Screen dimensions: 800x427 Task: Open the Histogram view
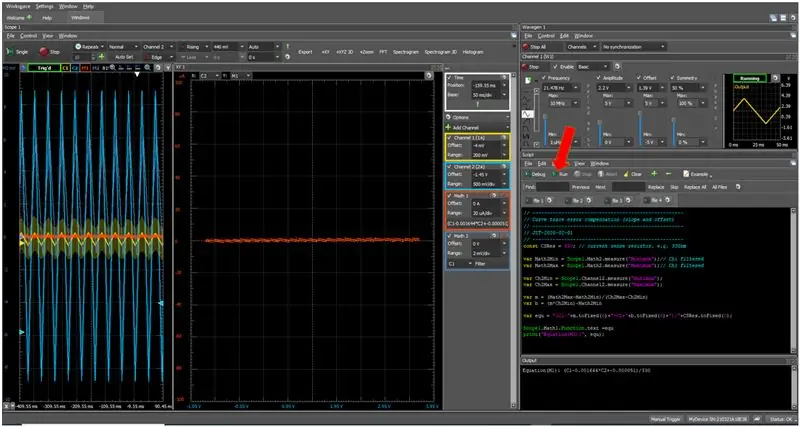[472, 52]
